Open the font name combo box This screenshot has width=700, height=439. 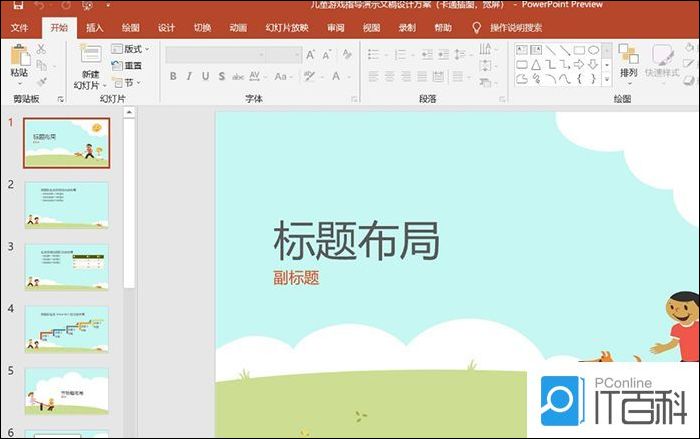point(232,54)
